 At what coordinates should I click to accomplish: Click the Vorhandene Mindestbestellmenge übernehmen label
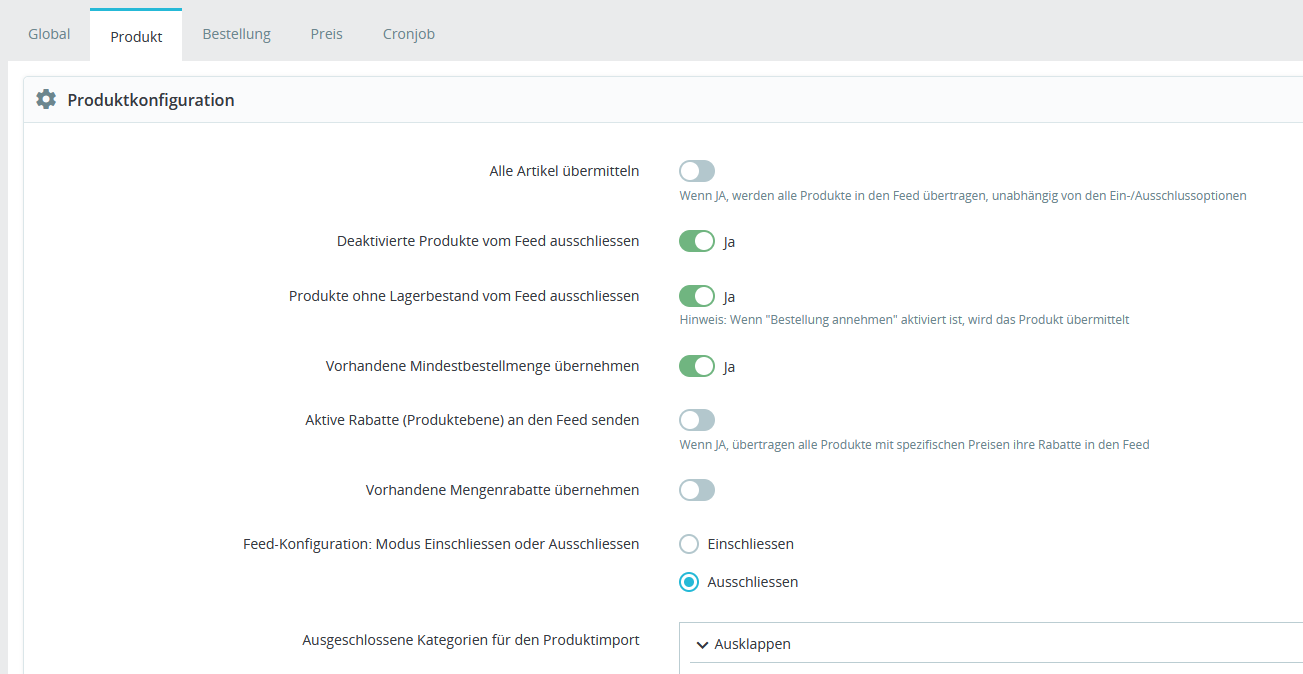coord(483,366)
